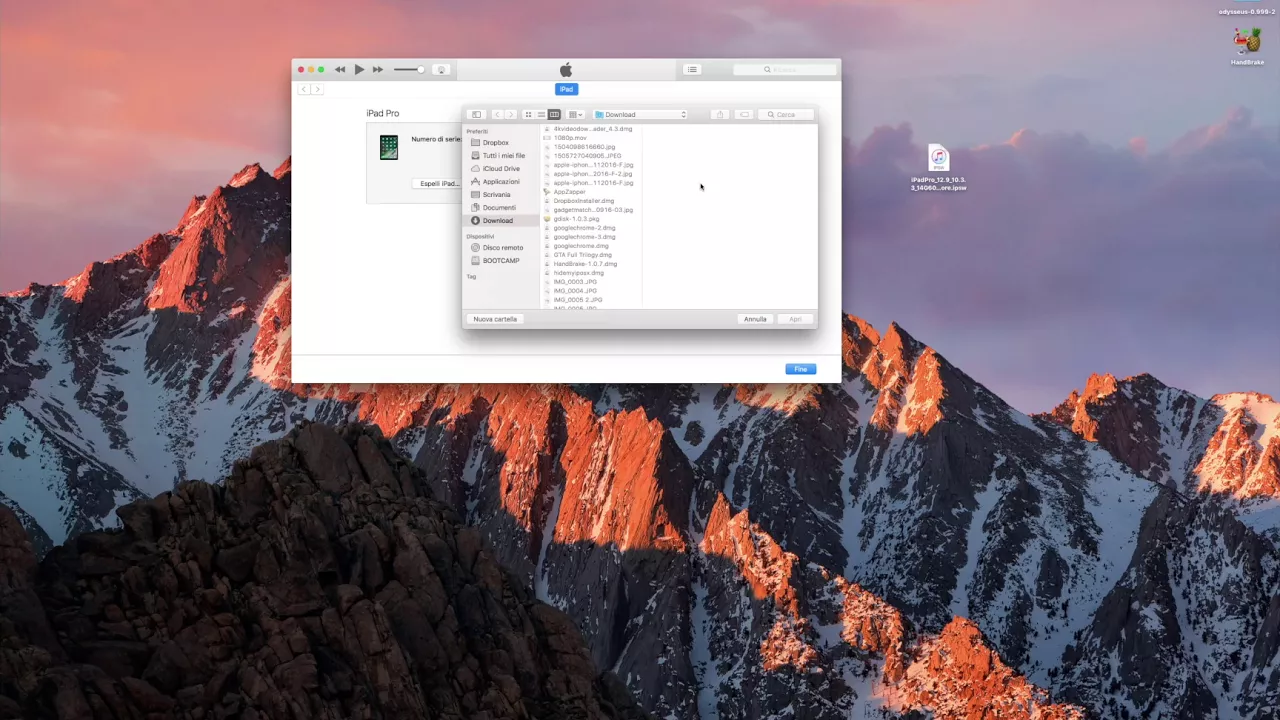Go back in the file dialog
This screenshot has width=1280, height=720.
(497, 114)
